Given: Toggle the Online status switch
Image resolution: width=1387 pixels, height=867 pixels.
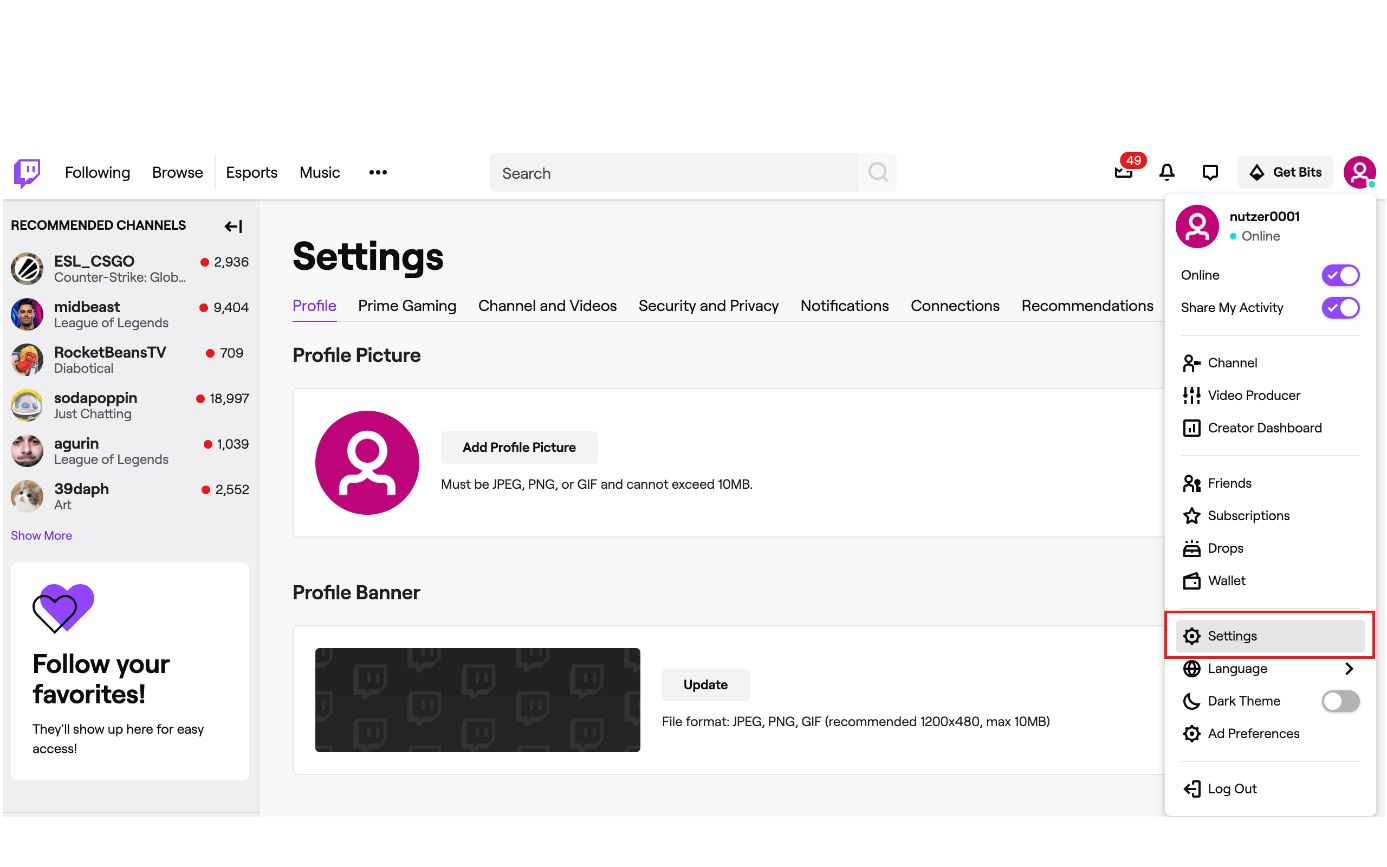Looking at the screenshot, I should click(1341, 275).
